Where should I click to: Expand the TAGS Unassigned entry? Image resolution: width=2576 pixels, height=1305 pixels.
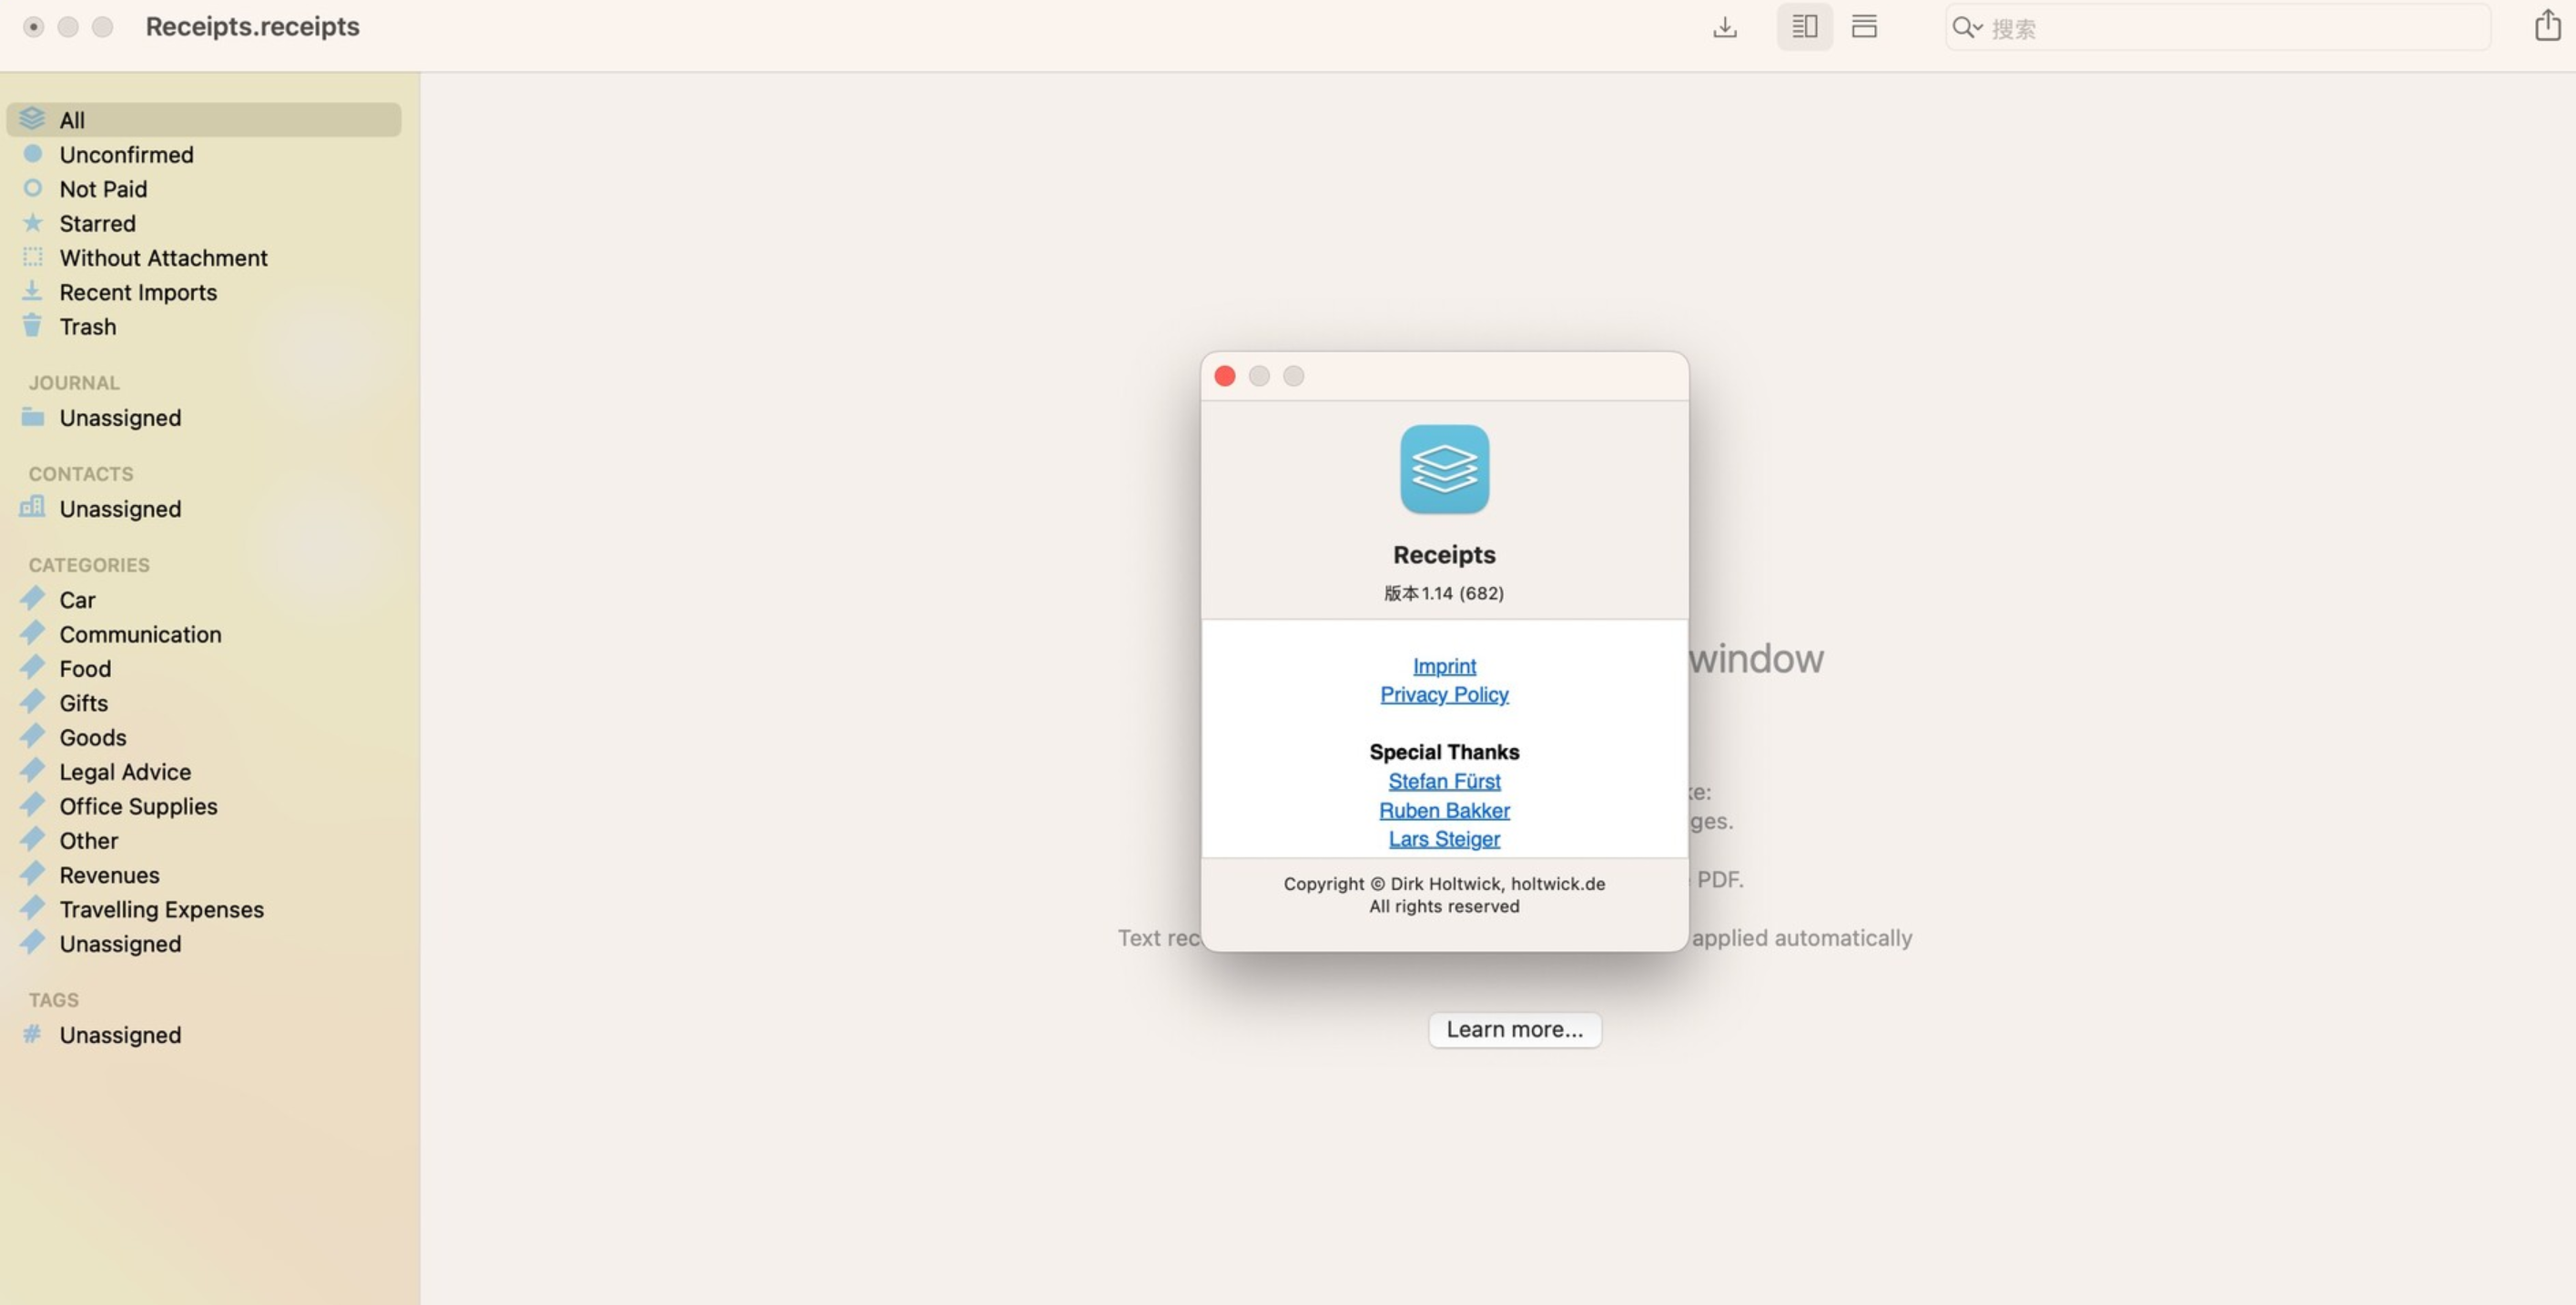120,1034
